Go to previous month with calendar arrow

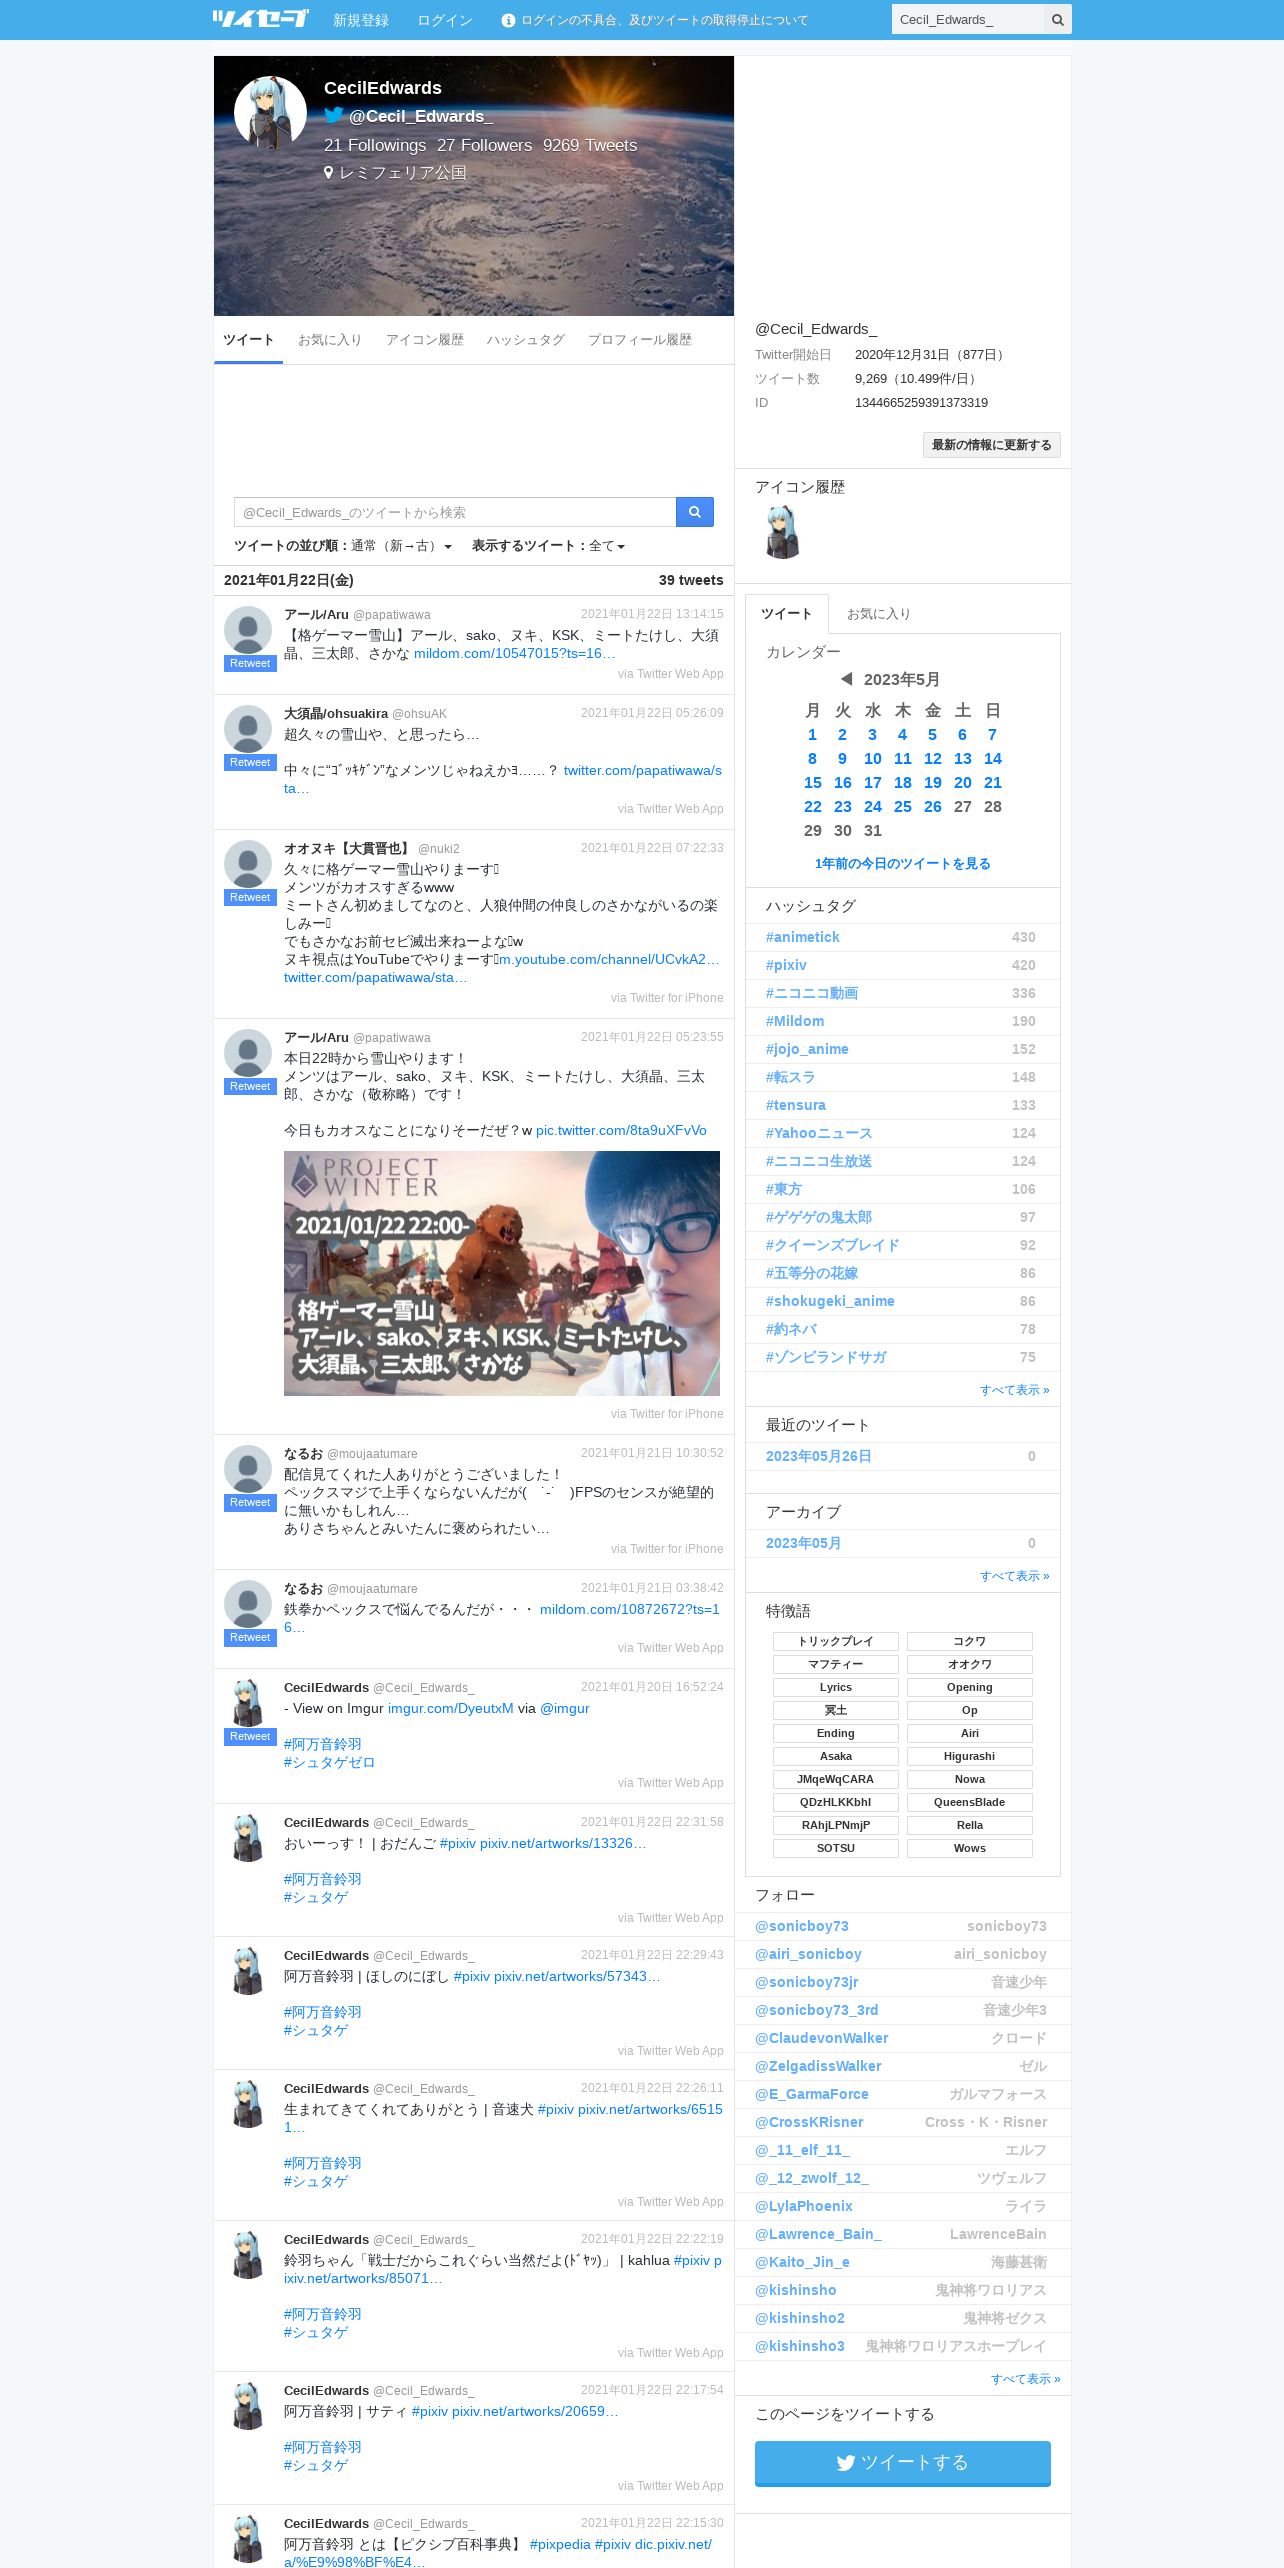[x=846, y=679]
